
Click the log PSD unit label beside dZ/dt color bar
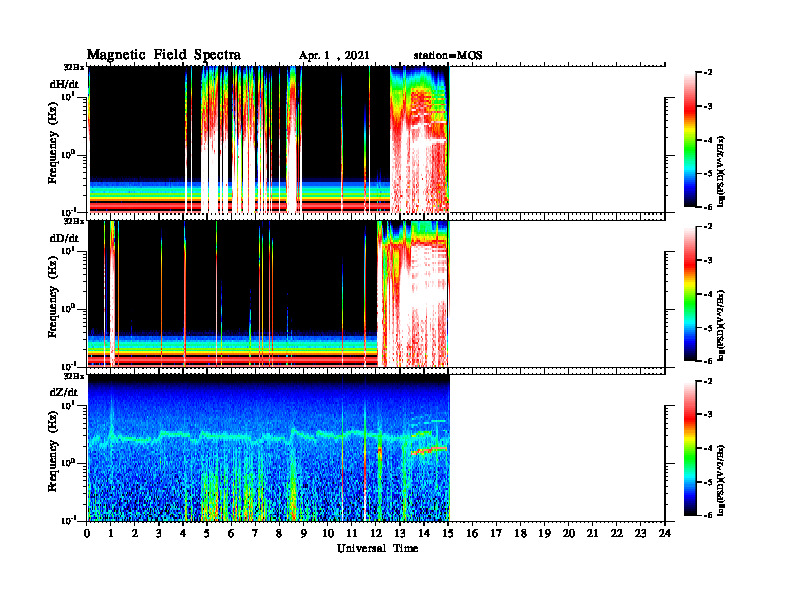click(722, 480)
